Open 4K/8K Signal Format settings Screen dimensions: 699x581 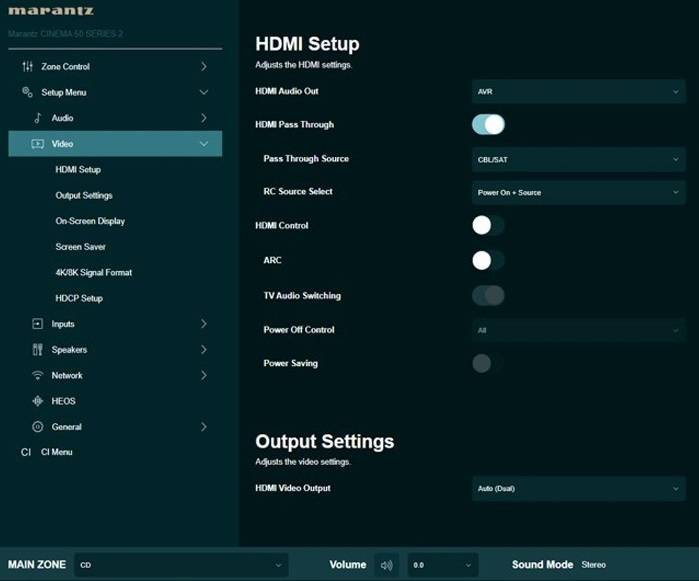pyautogui.click(x=94, y=272)
